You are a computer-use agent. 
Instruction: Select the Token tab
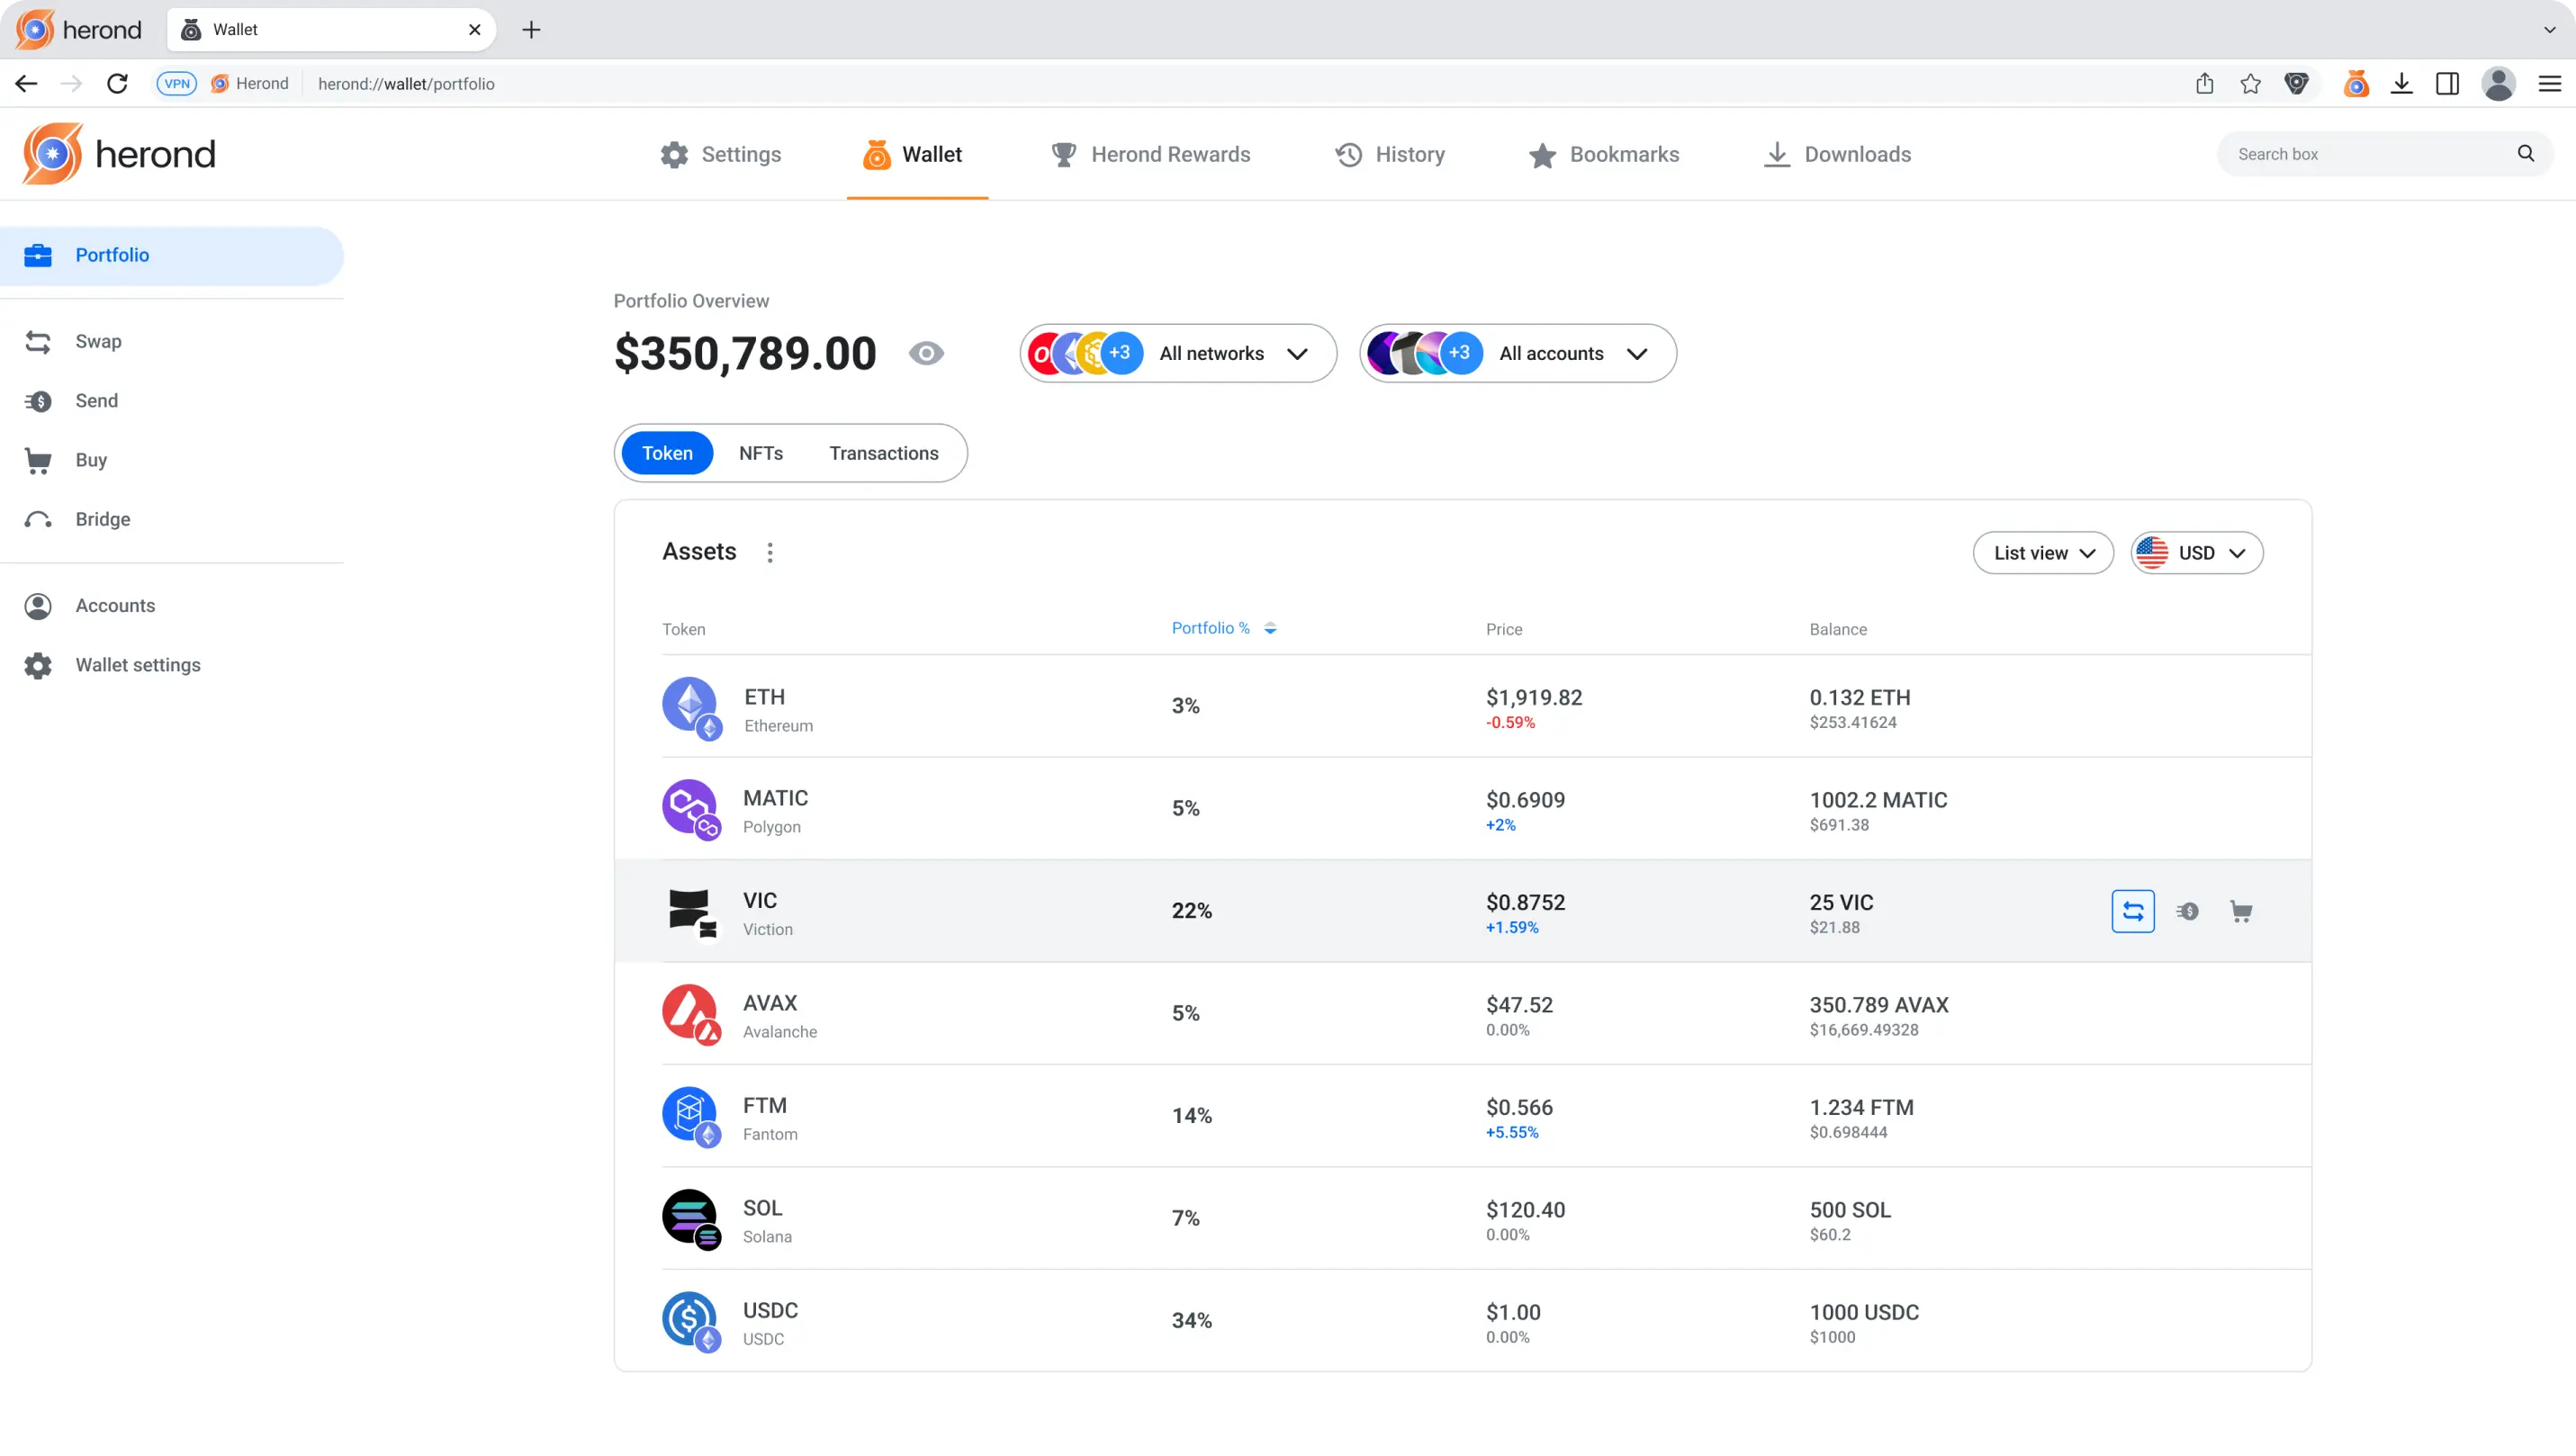coord(667,453)
